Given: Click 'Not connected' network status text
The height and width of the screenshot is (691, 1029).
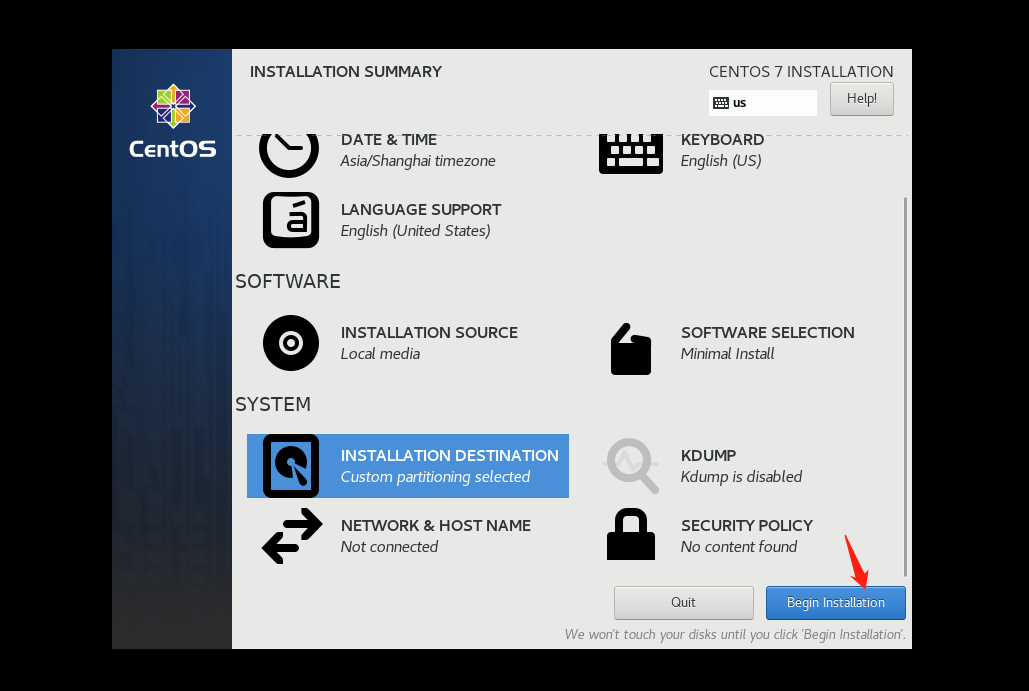Looking at the screenshot, I should (x=389, y=547).
